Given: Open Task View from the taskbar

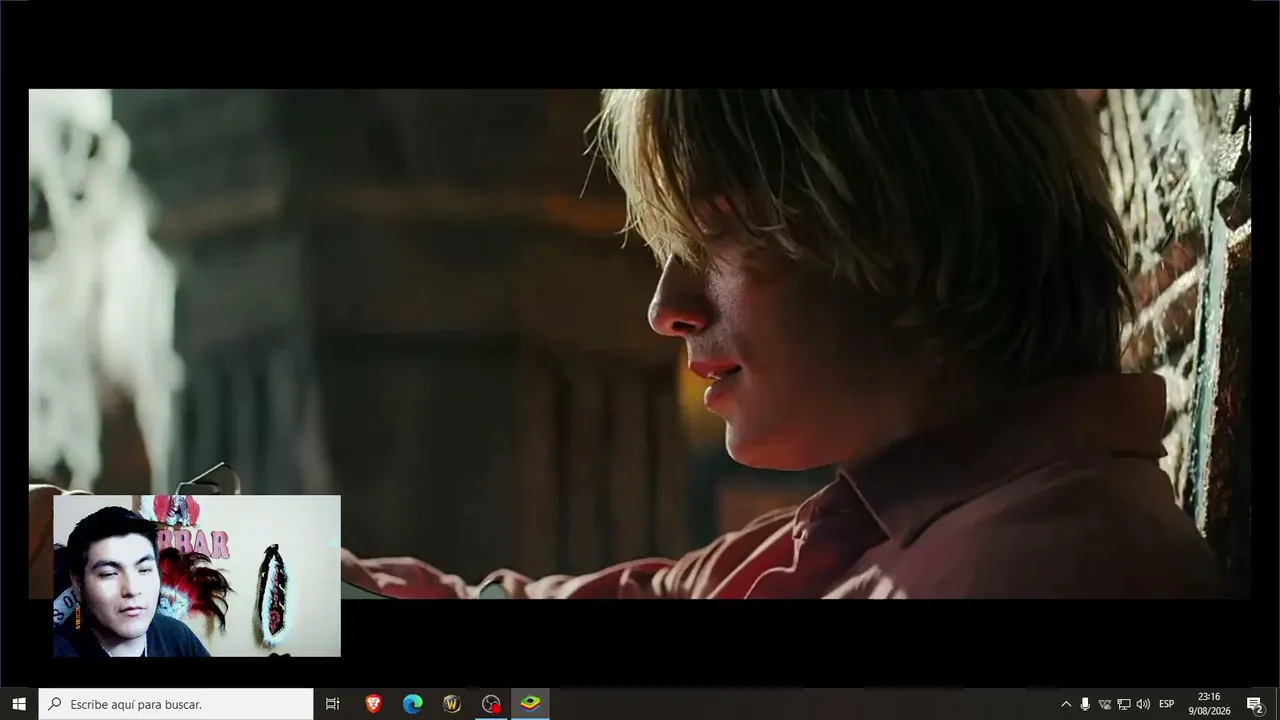Looking at the screenshot, I should pos(333,704).
